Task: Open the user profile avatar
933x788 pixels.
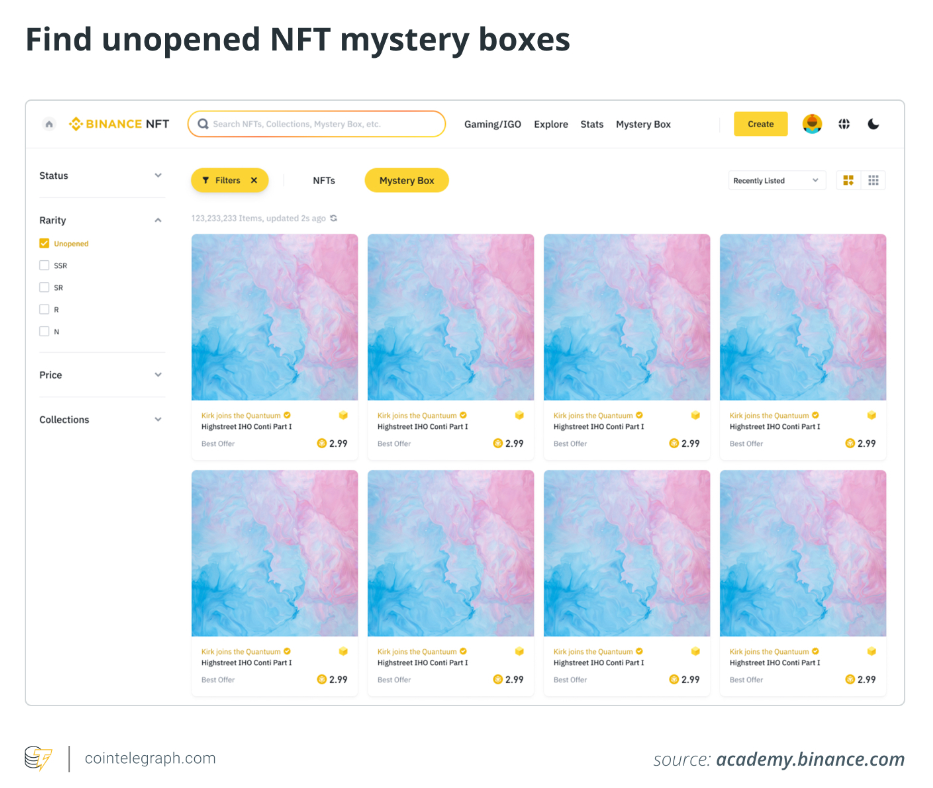Action: coord(812,124)
